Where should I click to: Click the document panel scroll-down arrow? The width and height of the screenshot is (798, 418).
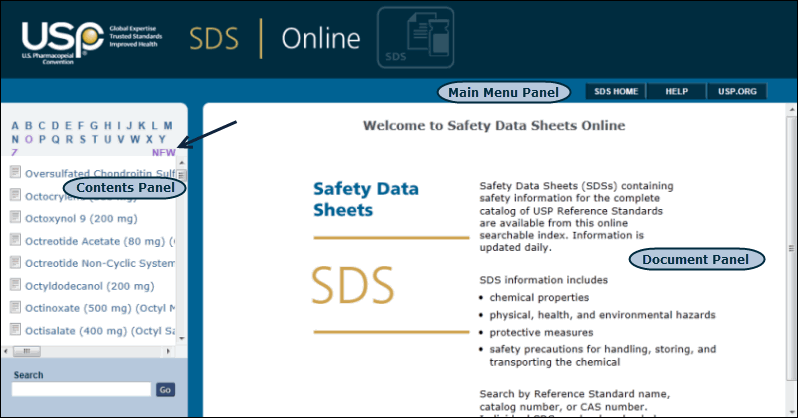791,411
